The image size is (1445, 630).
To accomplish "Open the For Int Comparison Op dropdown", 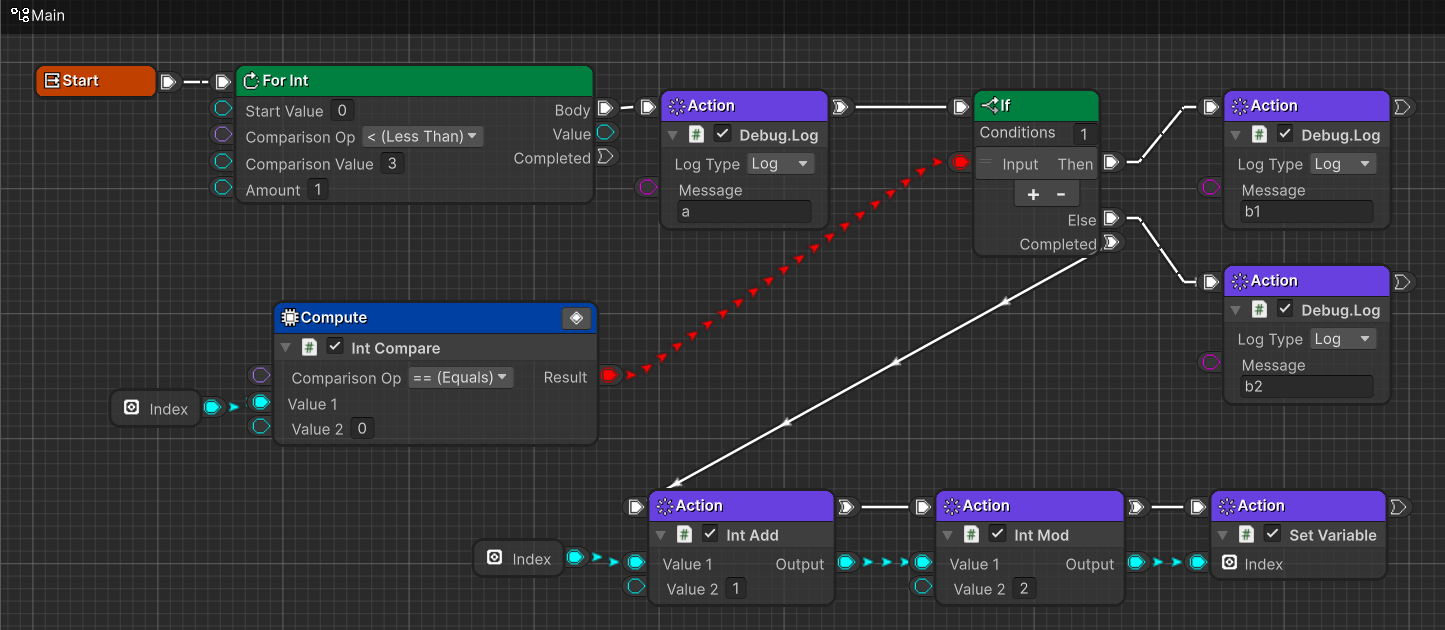I will click(422, 136).
